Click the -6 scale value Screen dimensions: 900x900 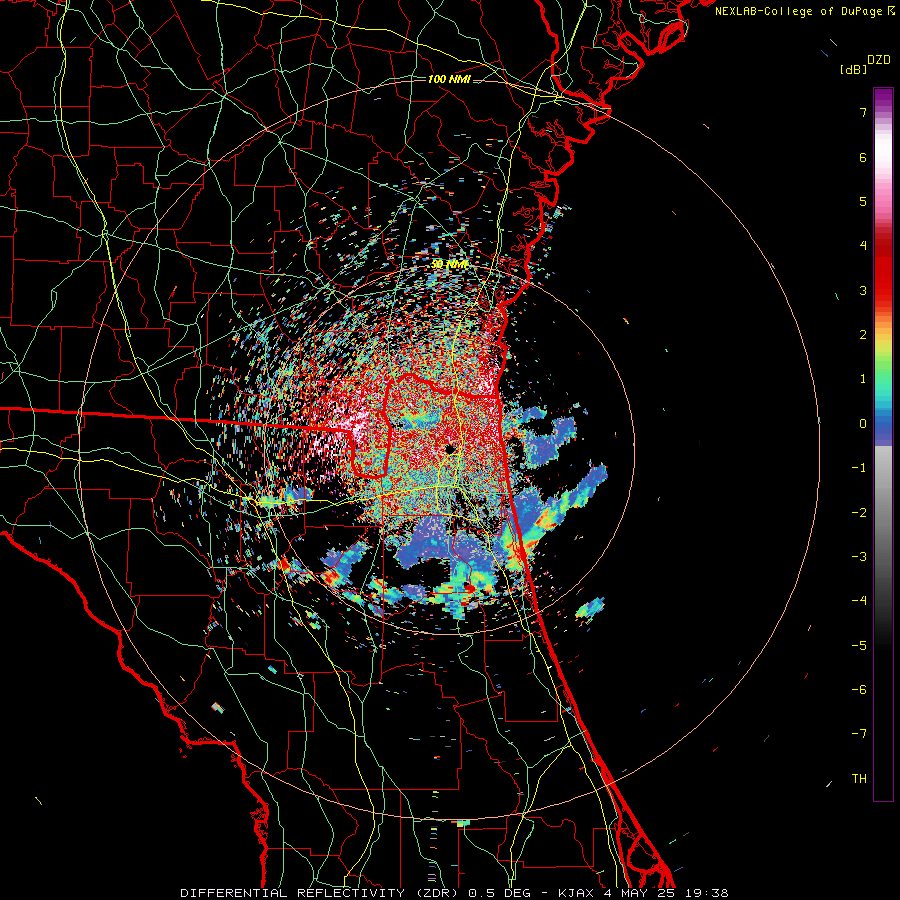pyautogui.click(x=859, y=690)
